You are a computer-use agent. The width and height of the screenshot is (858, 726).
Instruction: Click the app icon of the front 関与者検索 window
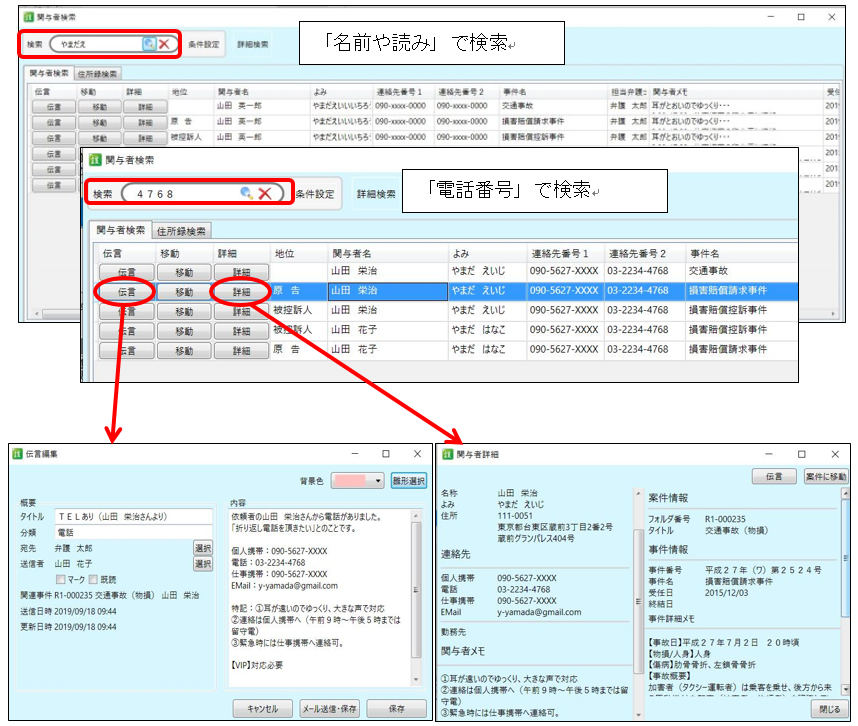(x=95, y=160)
